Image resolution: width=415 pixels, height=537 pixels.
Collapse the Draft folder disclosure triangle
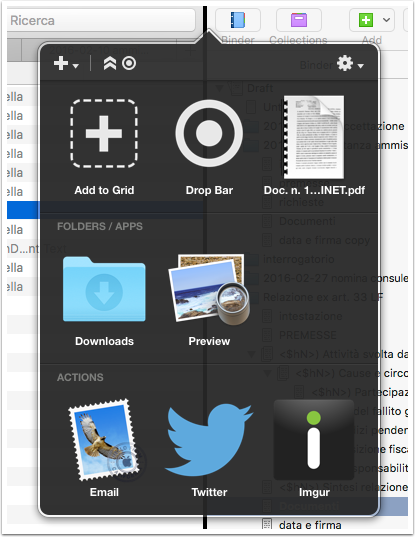click(x=219, y=88)
